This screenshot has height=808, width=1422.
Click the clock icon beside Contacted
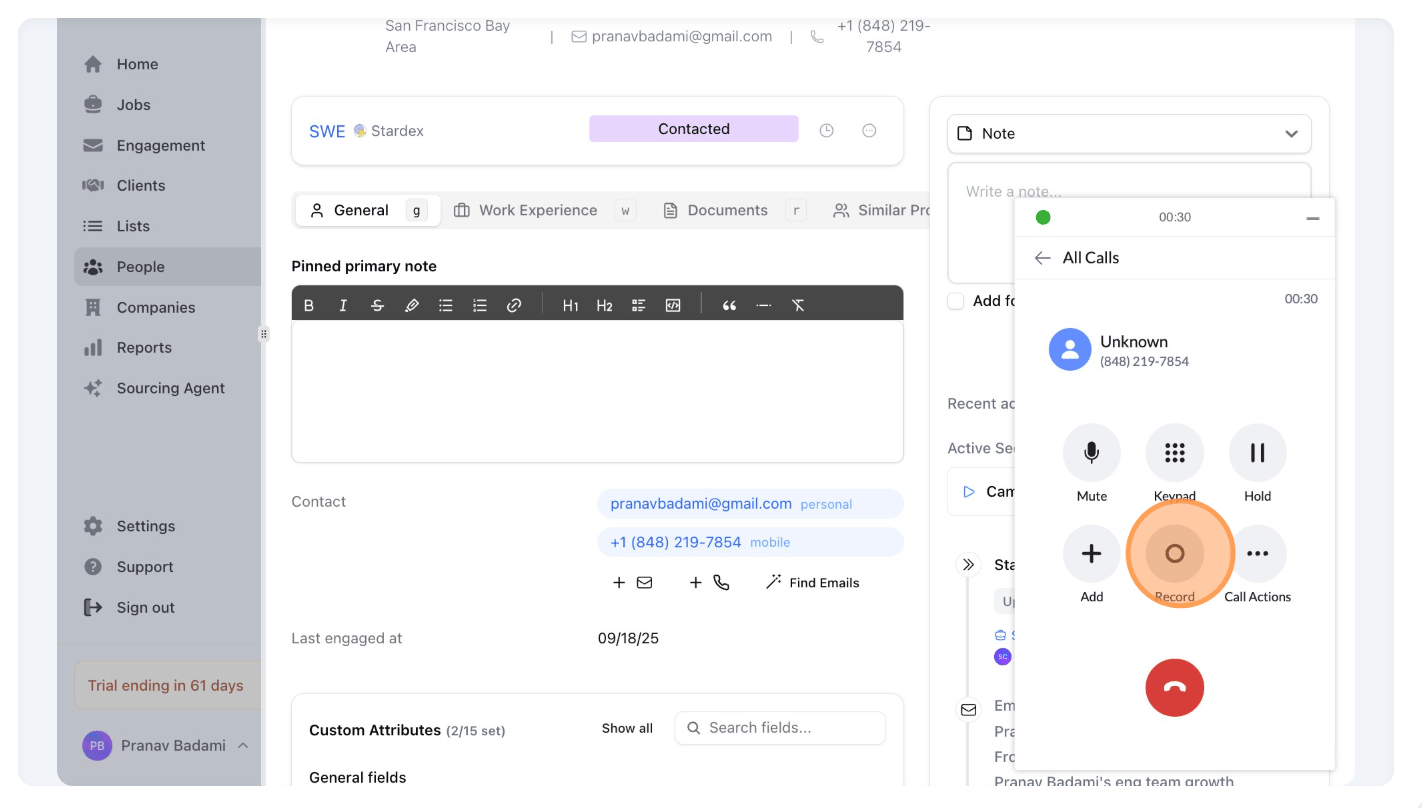coord(826,131)
